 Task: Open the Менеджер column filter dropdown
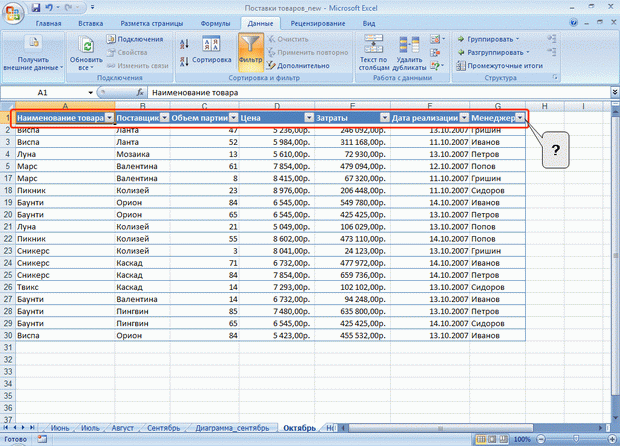point(520,118)
